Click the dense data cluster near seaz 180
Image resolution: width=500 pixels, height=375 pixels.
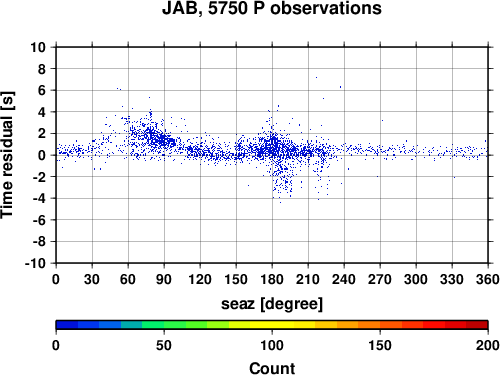pyautogui.click(x=273, y=147)
